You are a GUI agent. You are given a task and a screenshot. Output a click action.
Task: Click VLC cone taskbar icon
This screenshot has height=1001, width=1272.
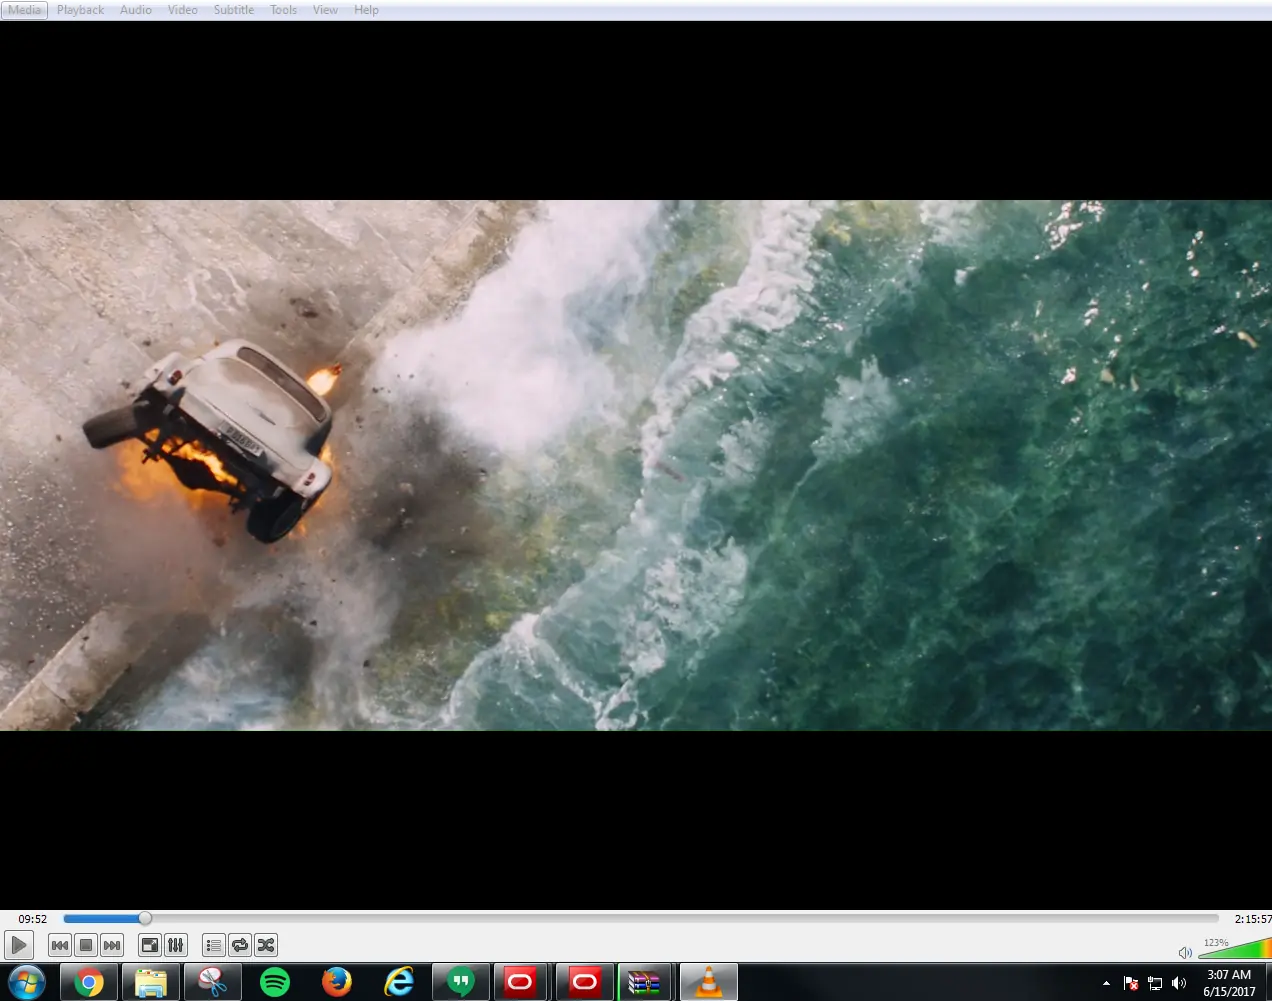click(x=708, y=983)
